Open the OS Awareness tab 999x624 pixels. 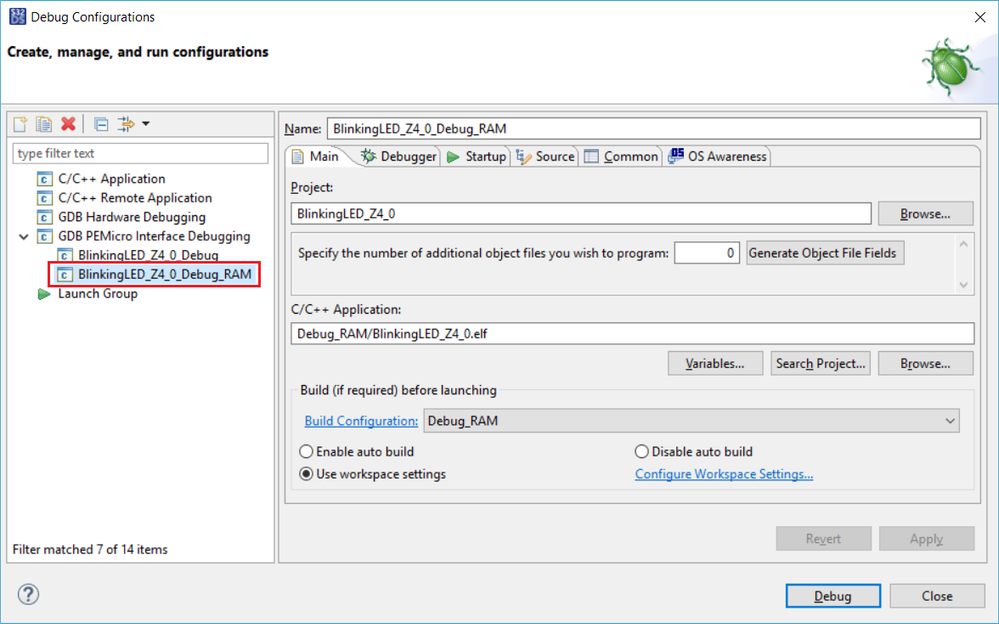click(717, 156)
